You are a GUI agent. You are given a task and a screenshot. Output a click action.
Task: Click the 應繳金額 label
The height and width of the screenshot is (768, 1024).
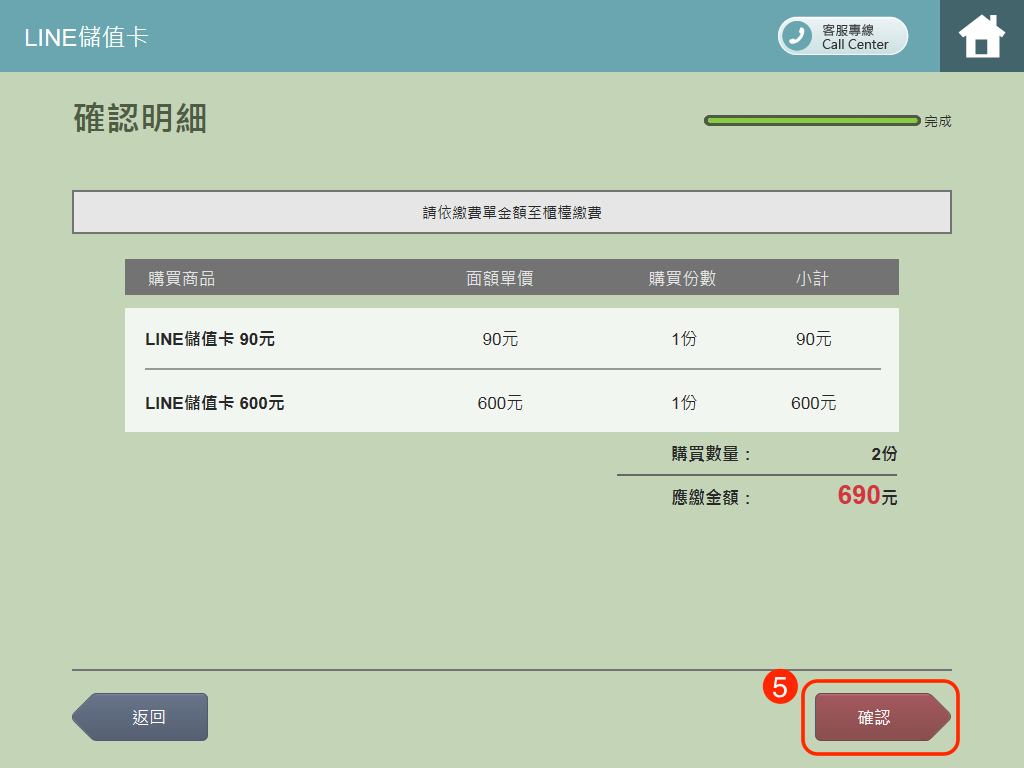[x=711, y=498]
